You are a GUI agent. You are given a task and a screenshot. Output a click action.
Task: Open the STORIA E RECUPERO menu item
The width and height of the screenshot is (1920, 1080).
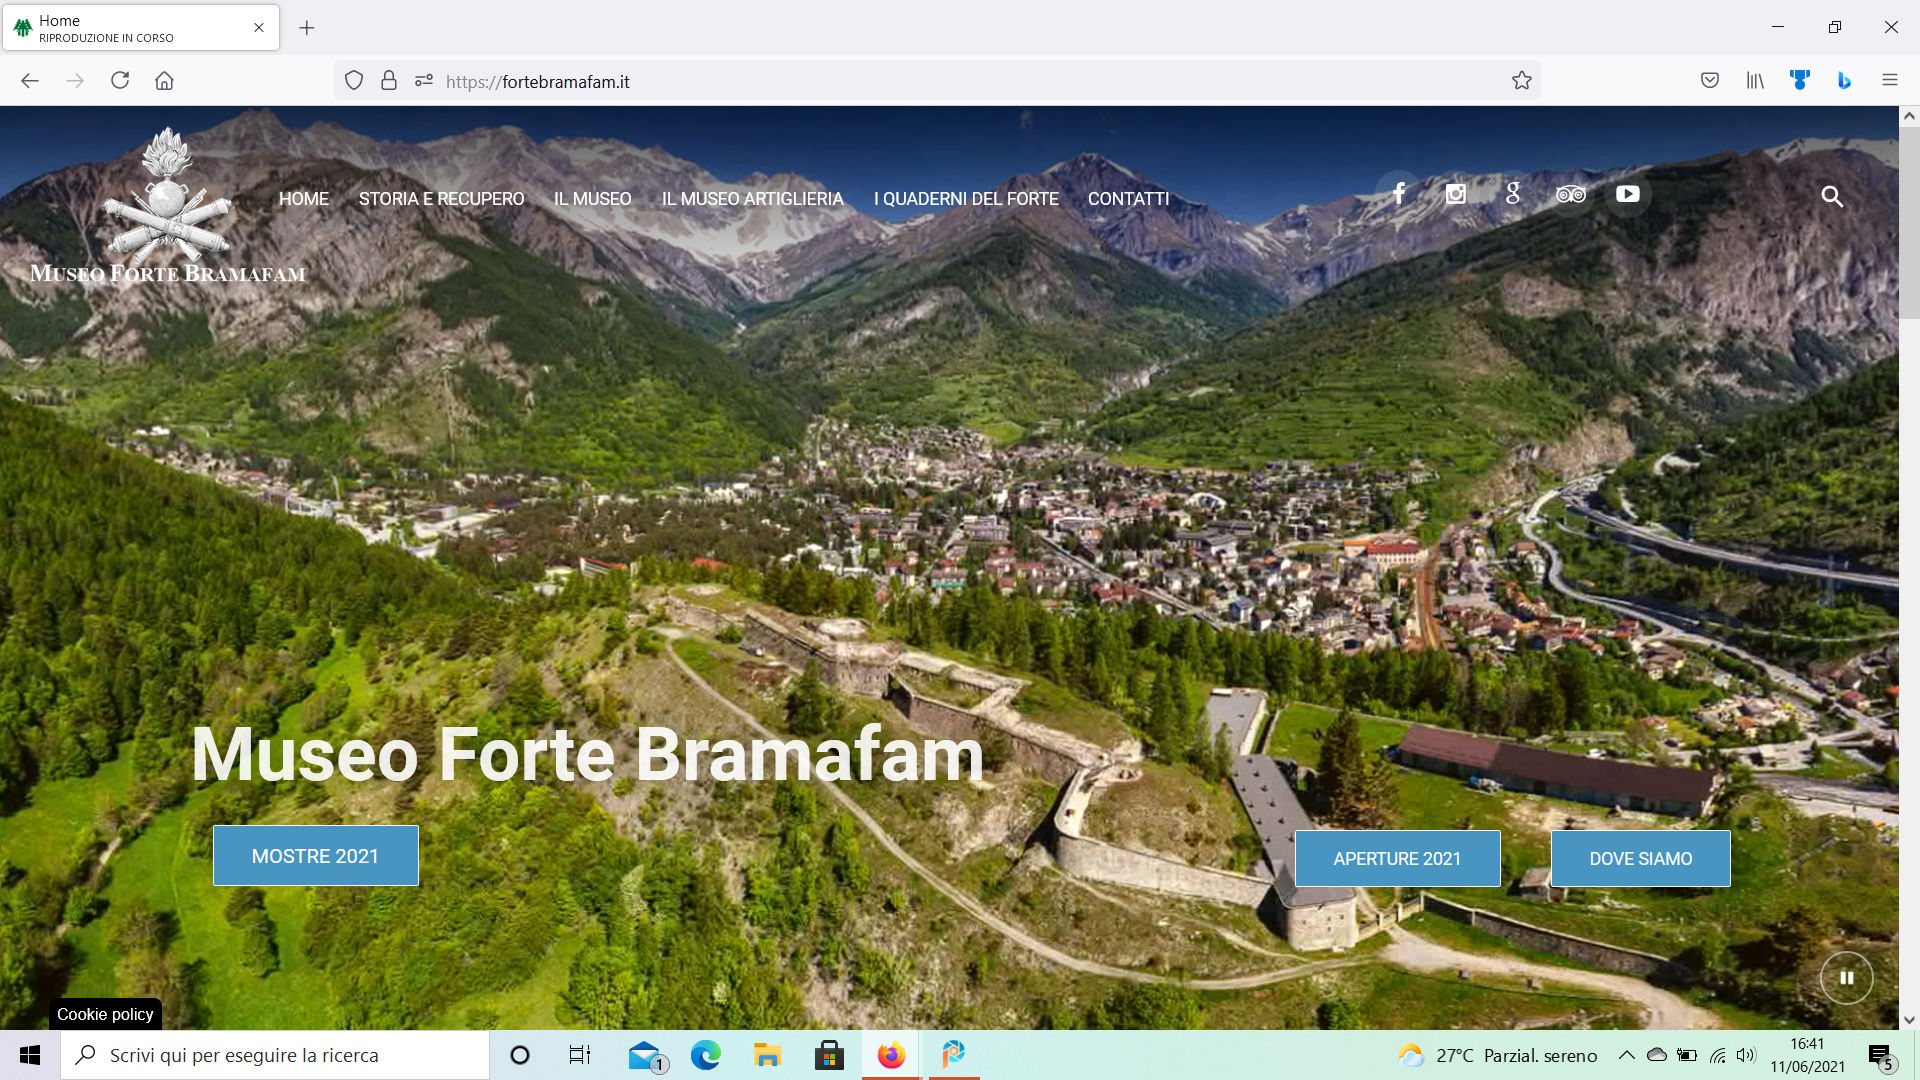click(x=441, y=199)
